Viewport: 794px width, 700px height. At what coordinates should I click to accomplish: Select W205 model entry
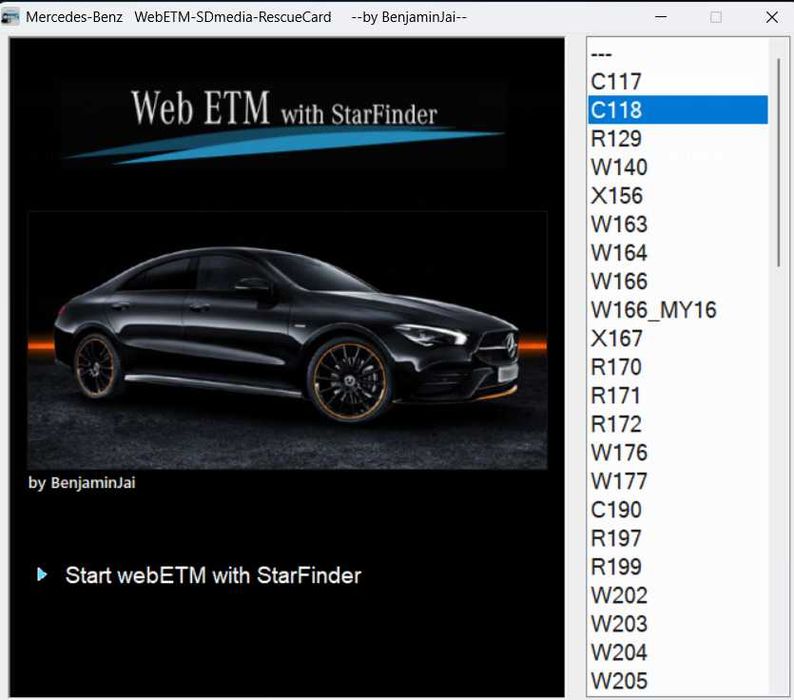tap(678, 681)
